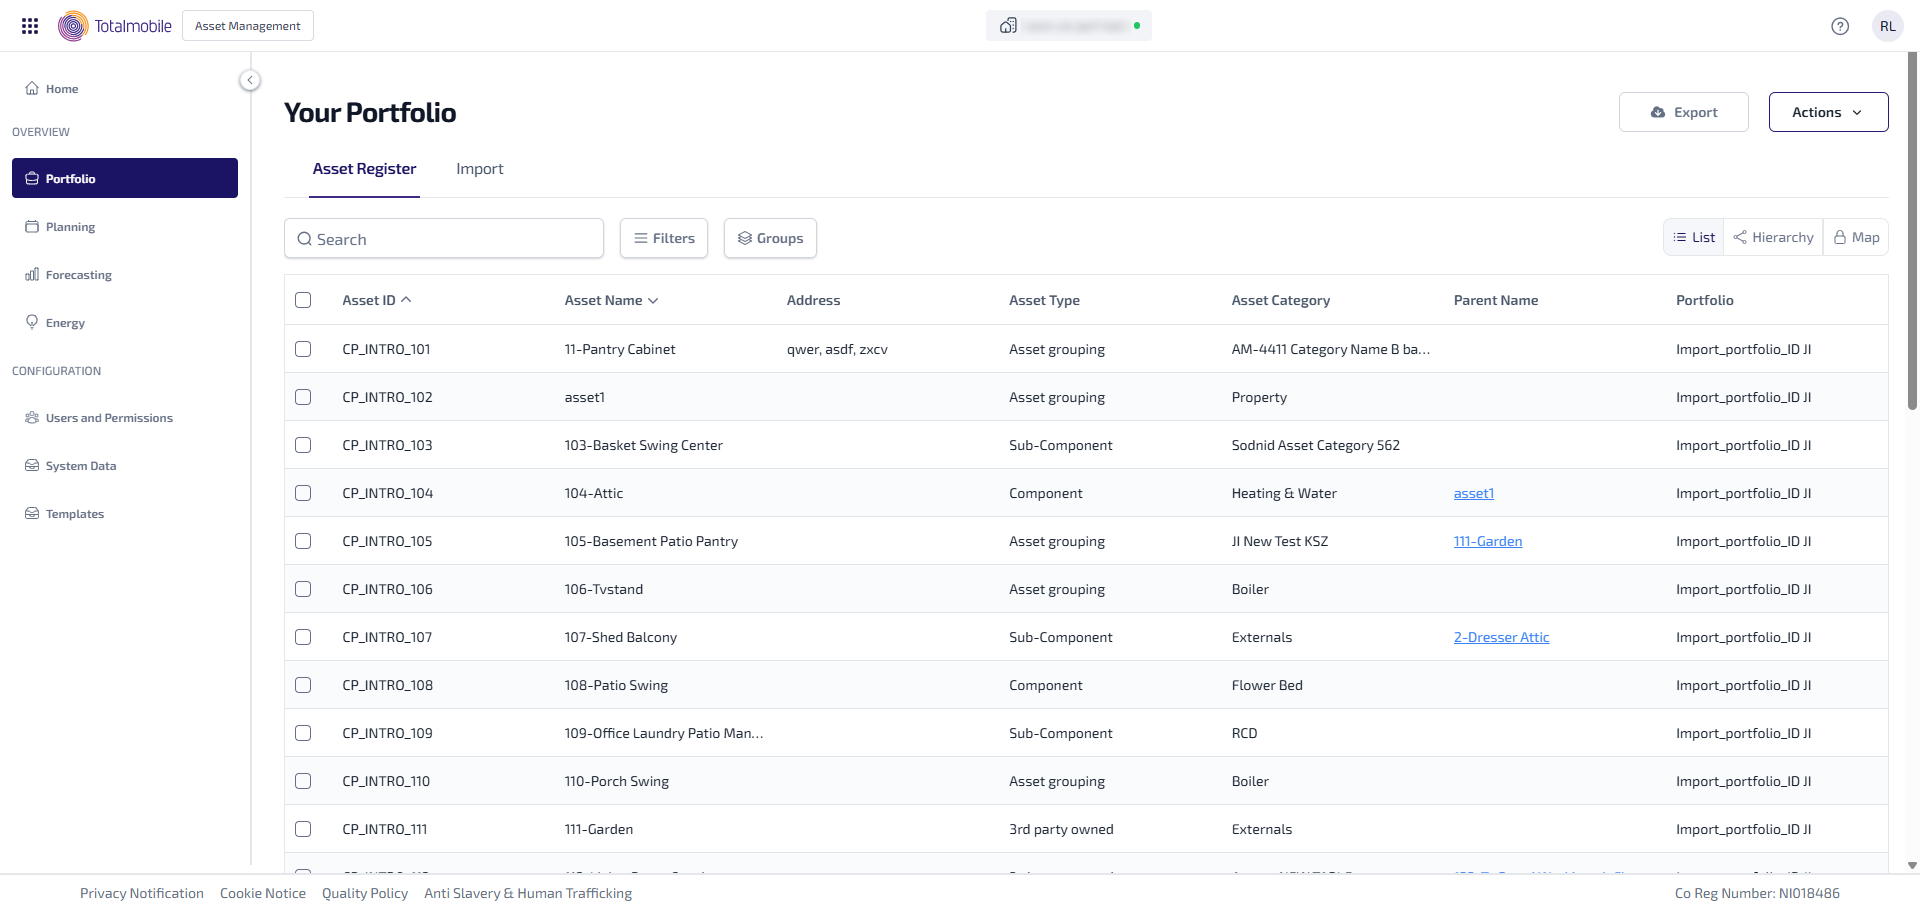Select the Asset Register tab

(364, 169)
